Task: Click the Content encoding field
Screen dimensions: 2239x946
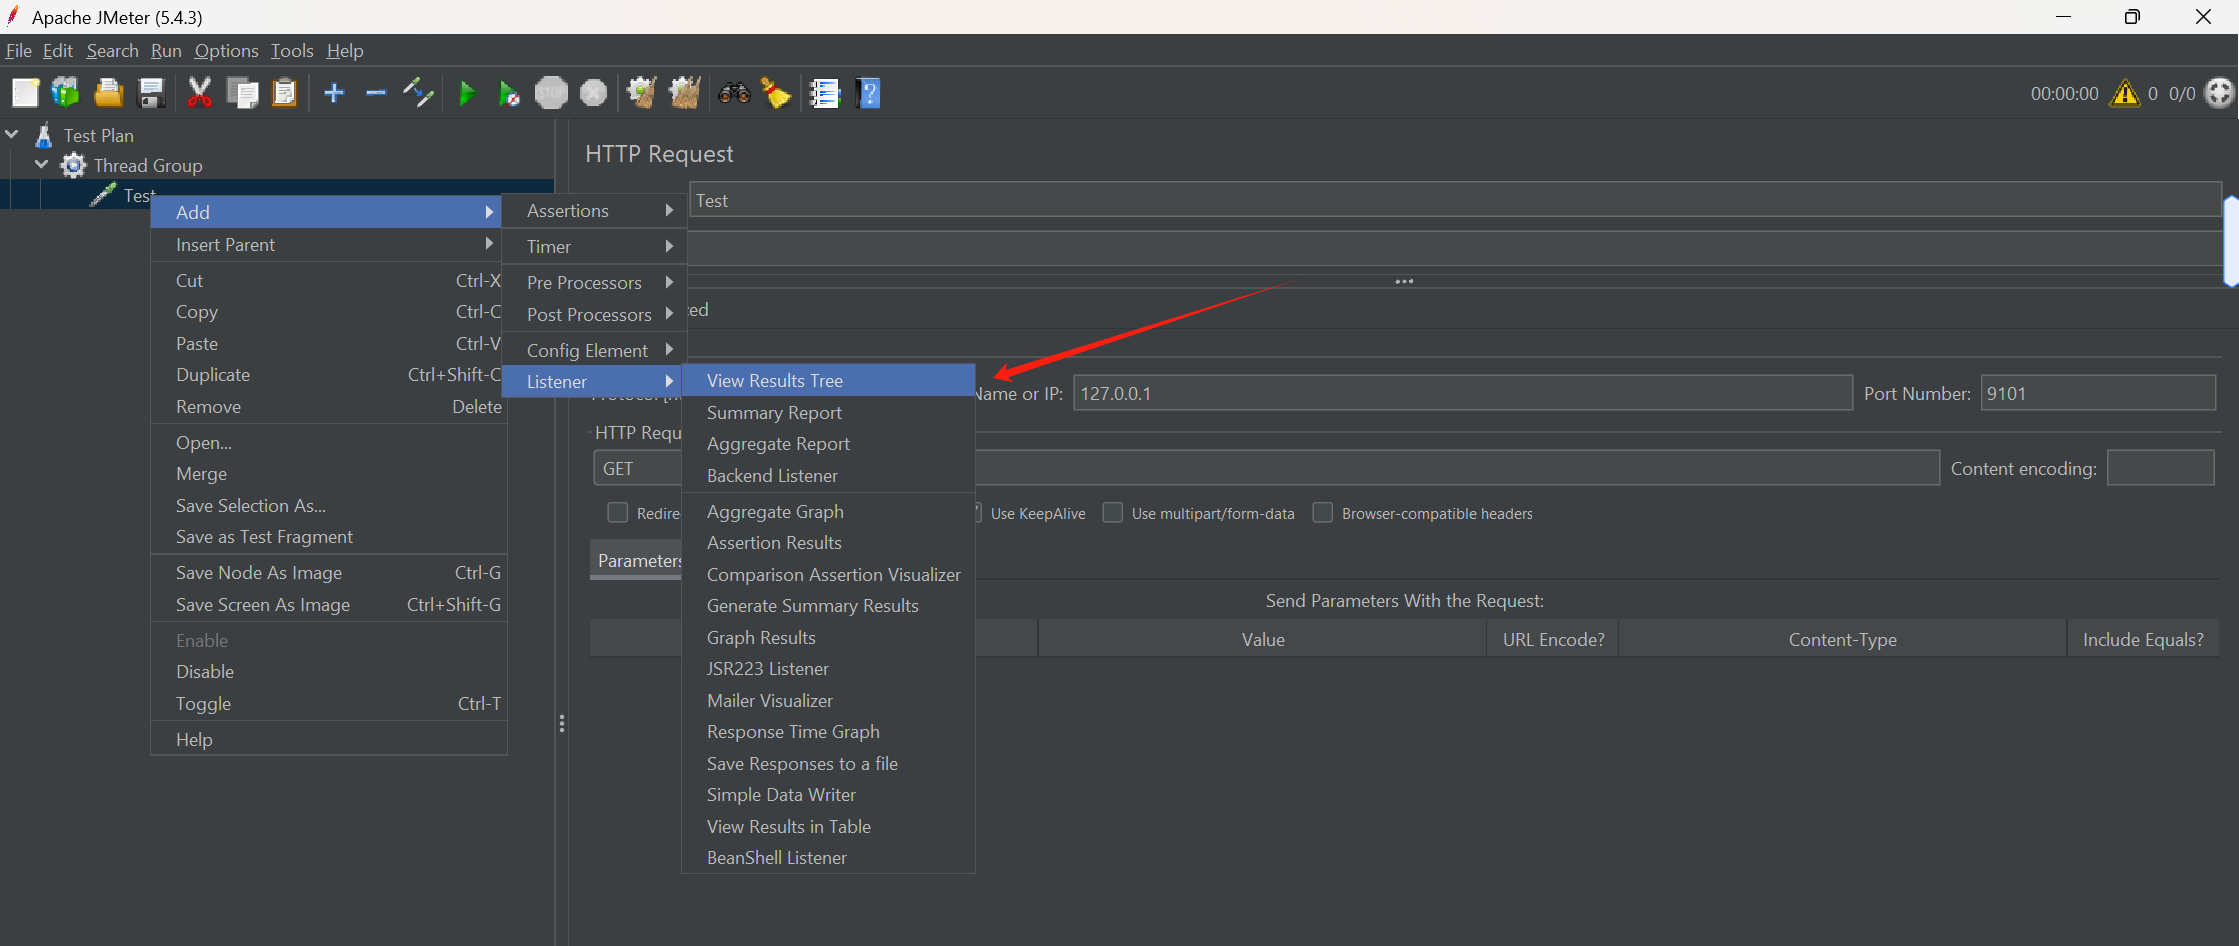Action: (x=2160, y=468)
